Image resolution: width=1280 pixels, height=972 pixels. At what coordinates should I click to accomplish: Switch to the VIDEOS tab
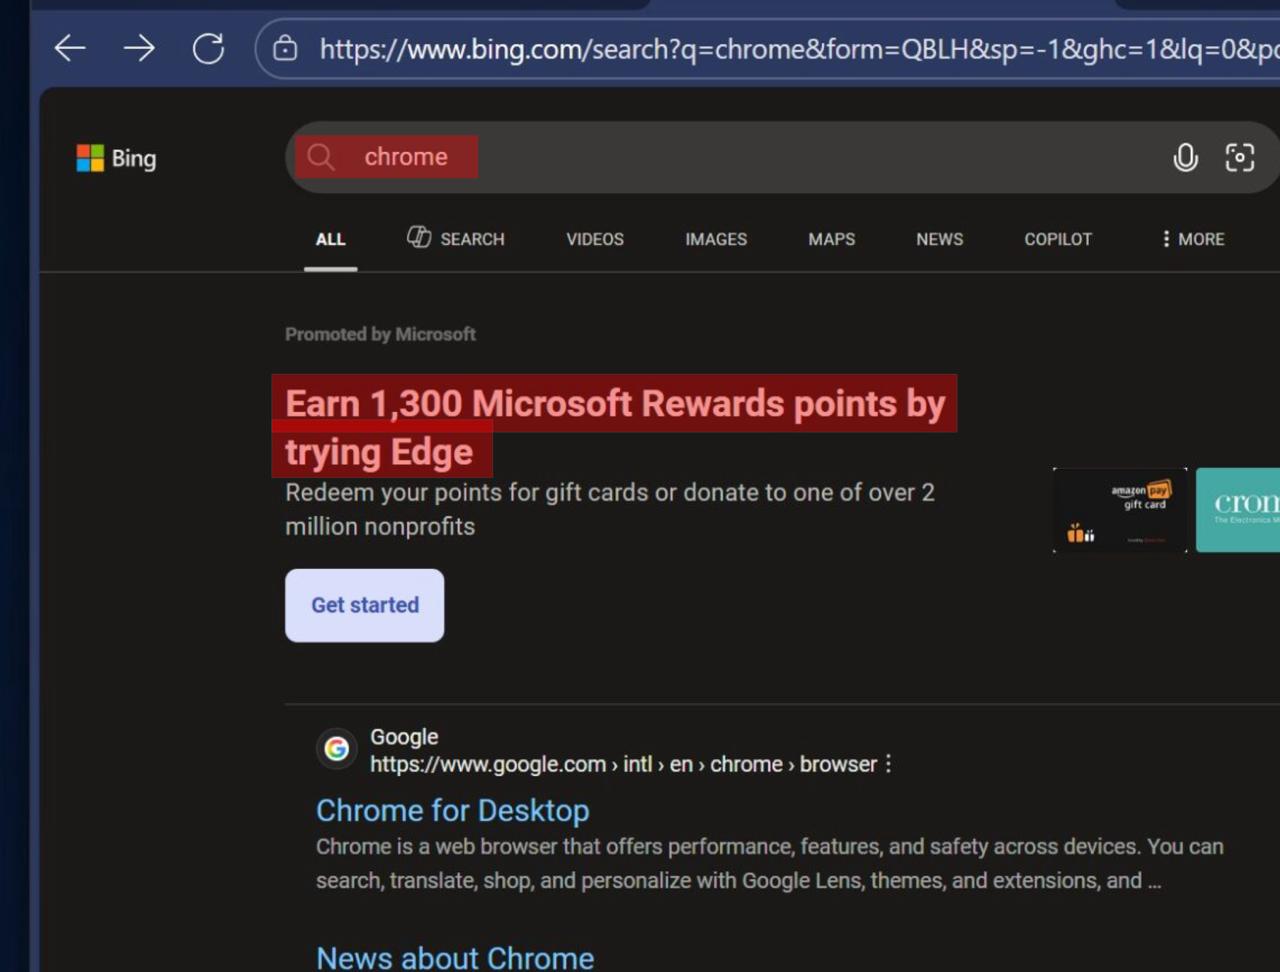point(594,239)
